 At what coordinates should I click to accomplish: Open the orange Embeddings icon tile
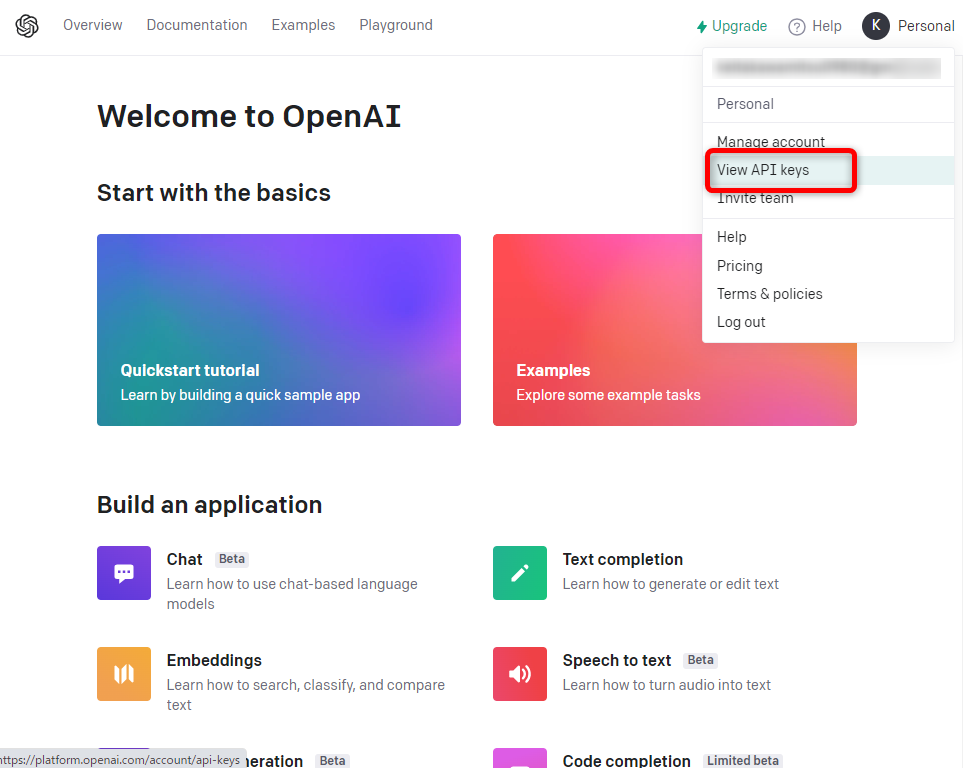(x=124, y=673)
